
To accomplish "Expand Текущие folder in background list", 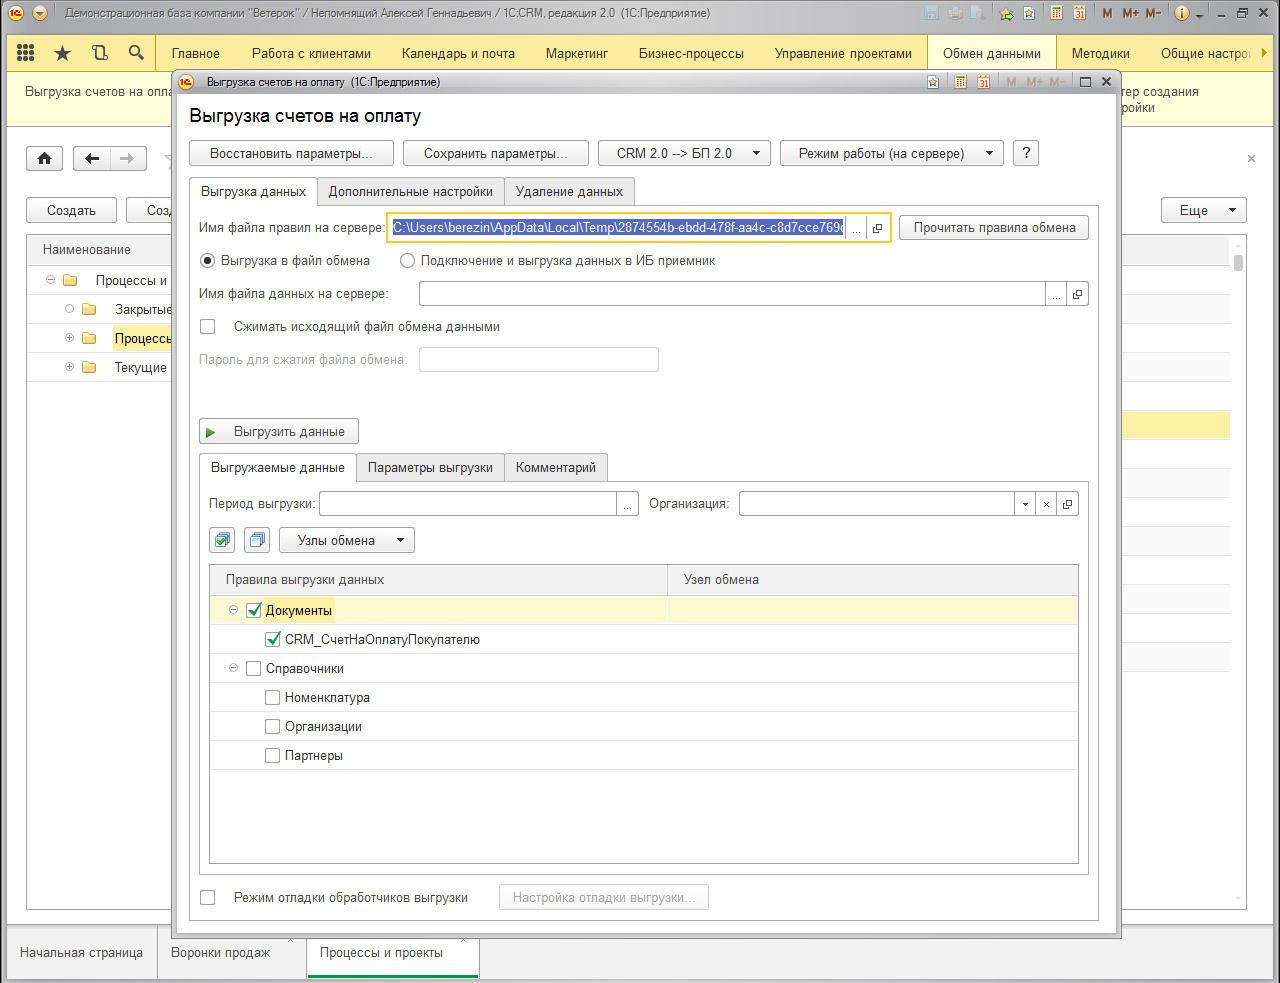I will tap(69, 367).
